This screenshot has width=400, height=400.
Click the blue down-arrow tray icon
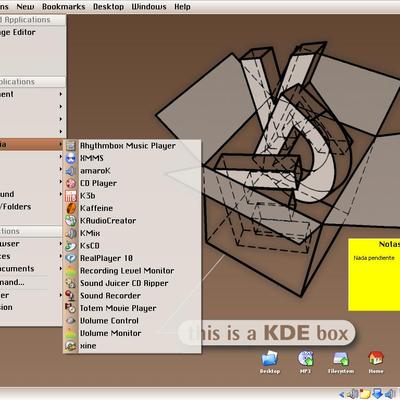click(378, 394)
